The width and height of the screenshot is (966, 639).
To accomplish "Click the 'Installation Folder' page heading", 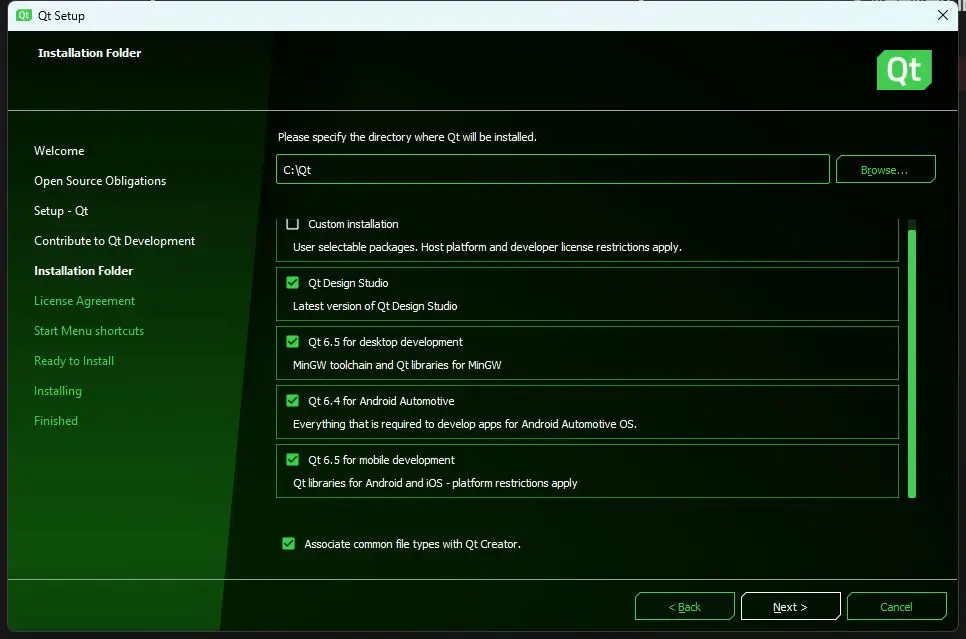I will click(89, 53).
